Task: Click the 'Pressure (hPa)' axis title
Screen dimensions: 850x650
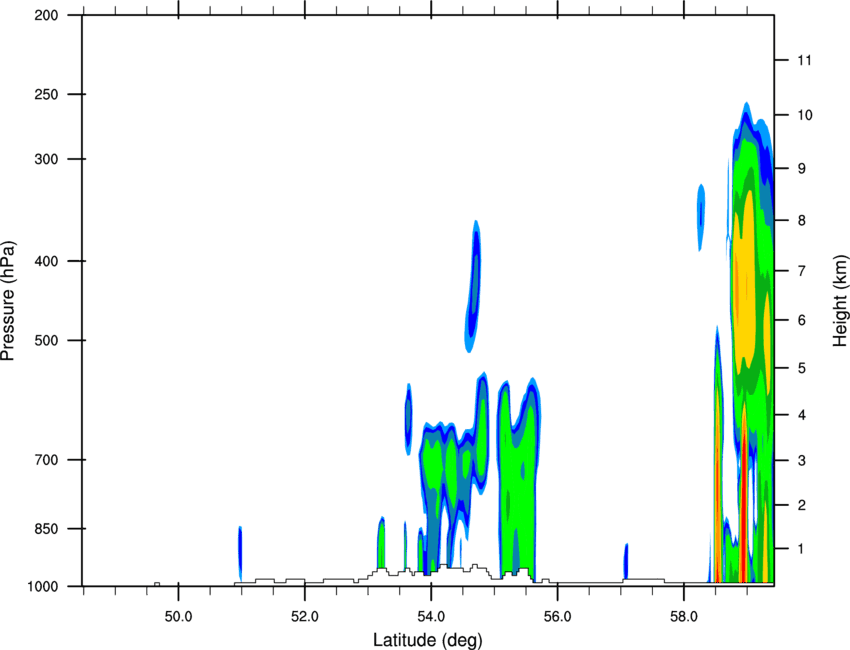Action: pos(8,301)
